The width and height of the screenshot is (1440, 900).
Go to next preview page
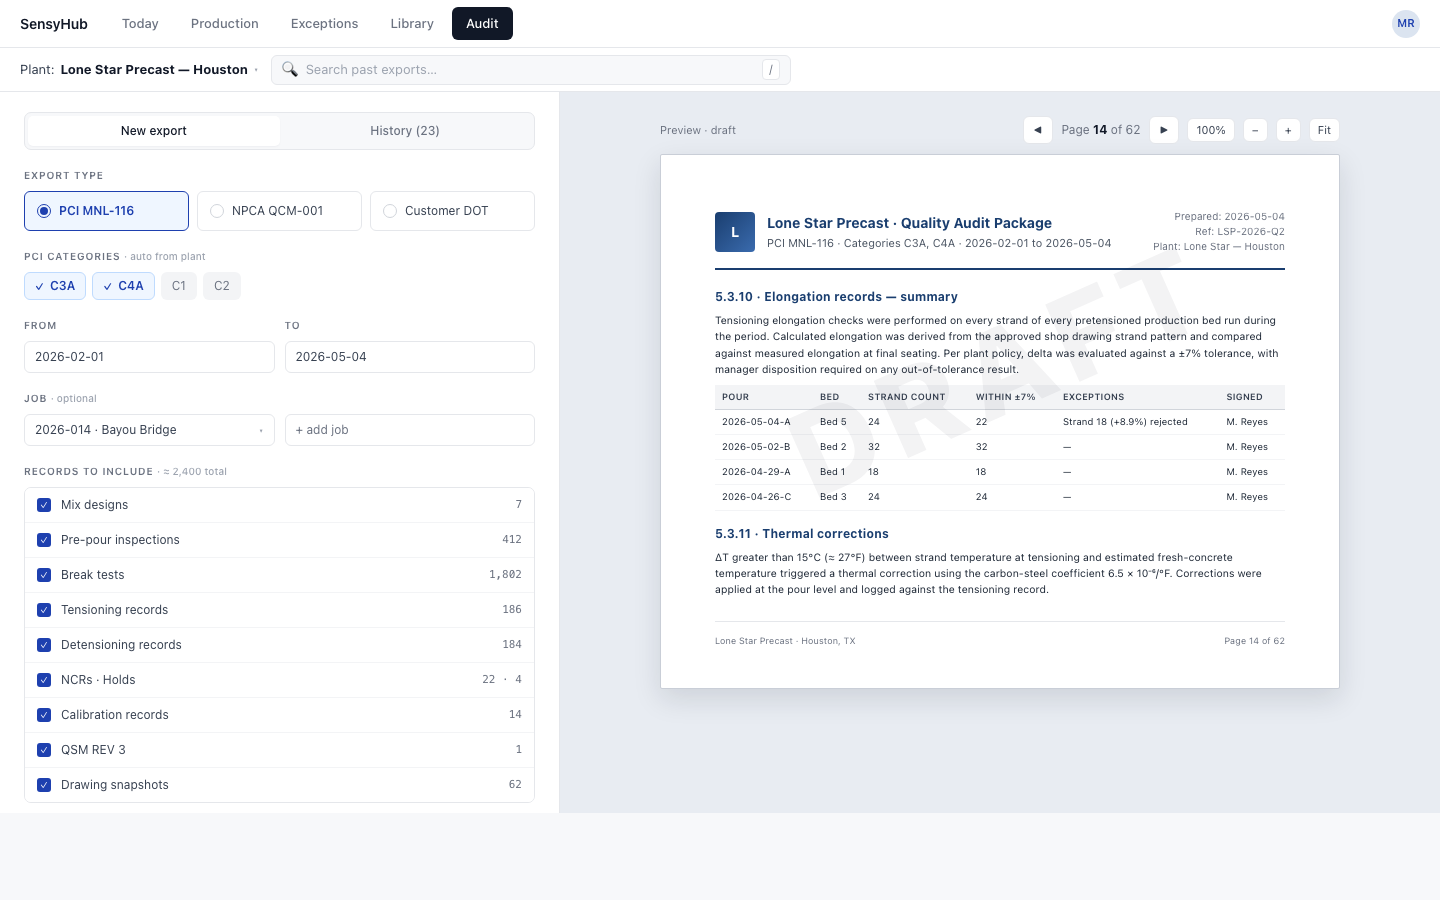(x=1164, y=130)
